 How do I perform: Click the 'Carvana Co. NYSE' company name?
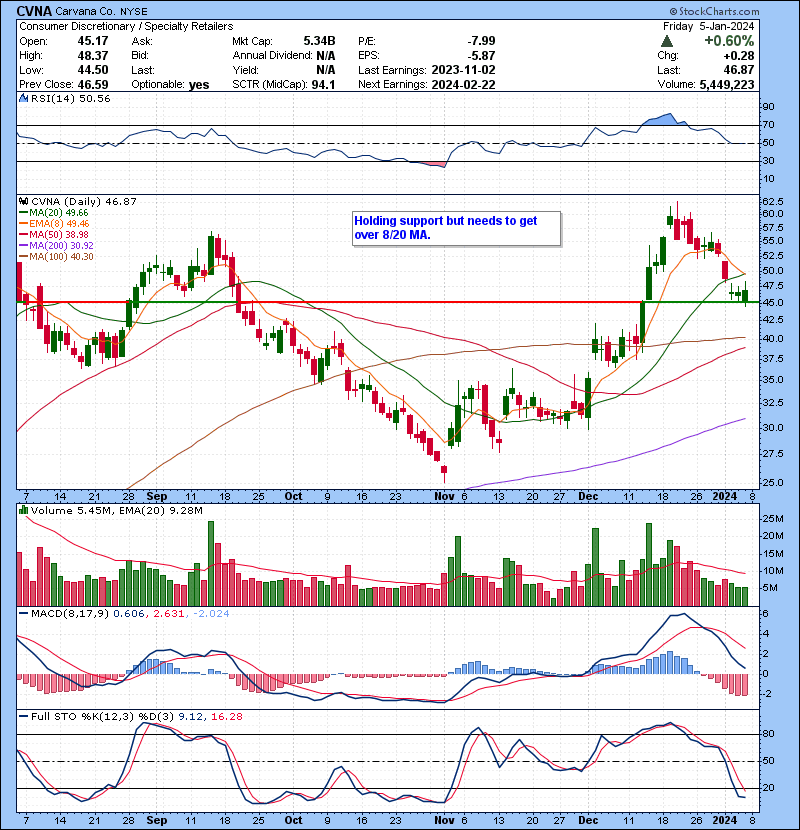(x=102, y=11)
